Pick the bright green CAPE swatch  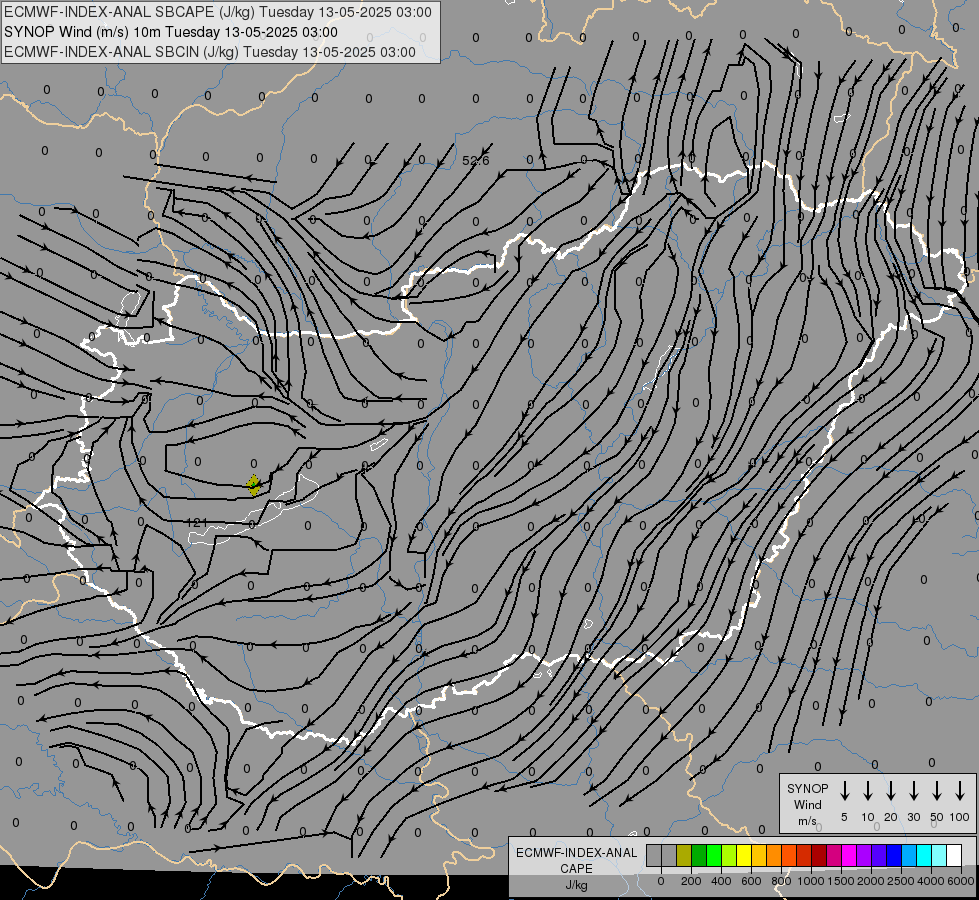pyautogui.click(x=714, y=855)
